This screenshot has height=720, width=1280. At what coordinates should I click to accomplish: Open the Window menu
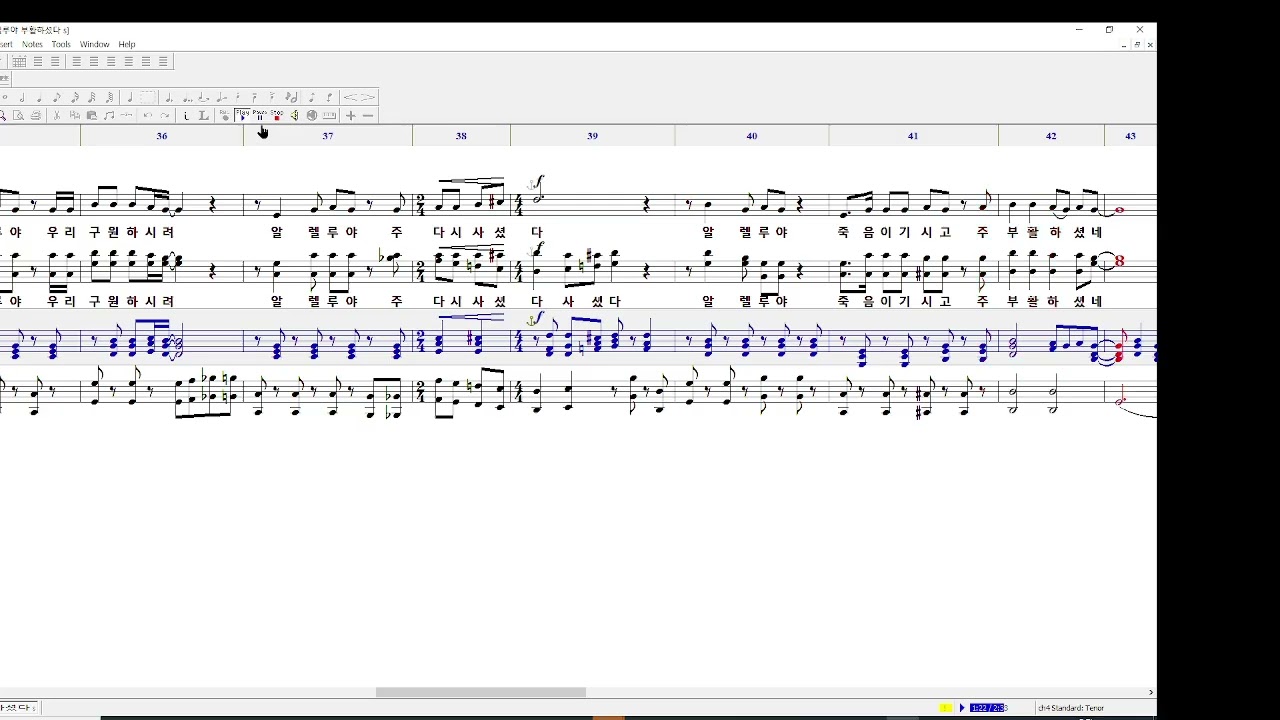click(94, 44)
